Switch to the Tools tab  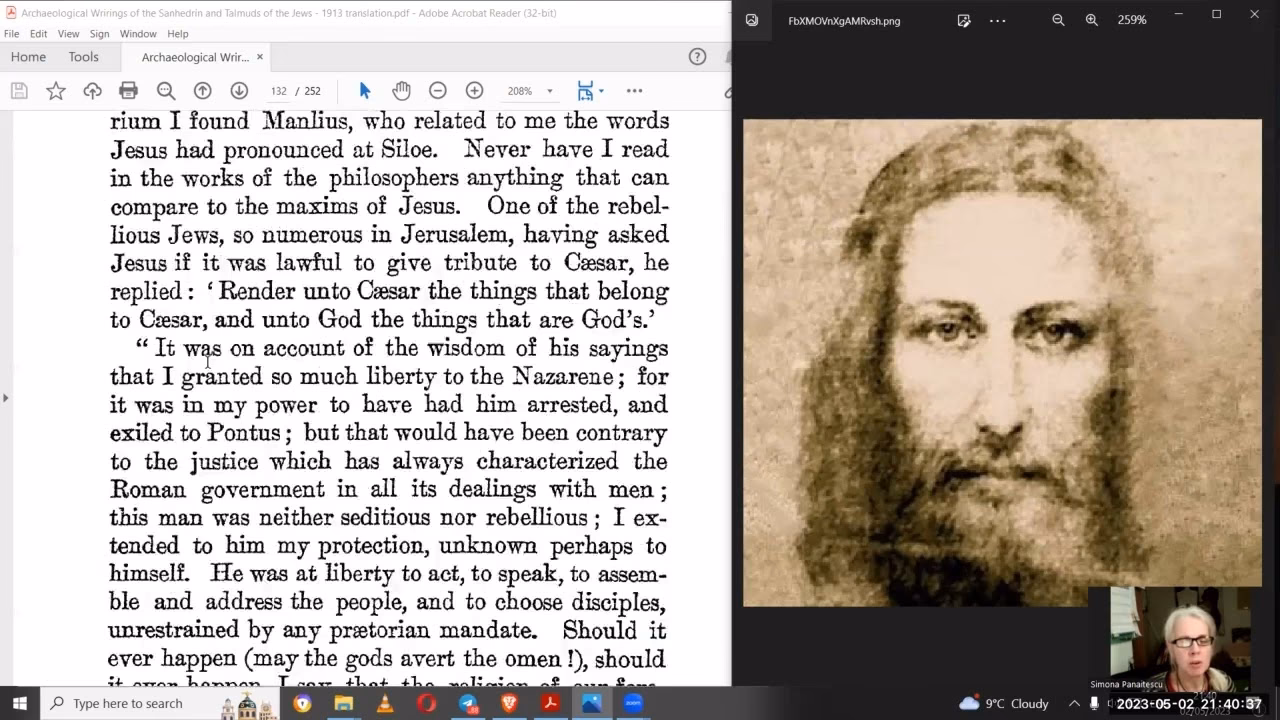point(84,57)
